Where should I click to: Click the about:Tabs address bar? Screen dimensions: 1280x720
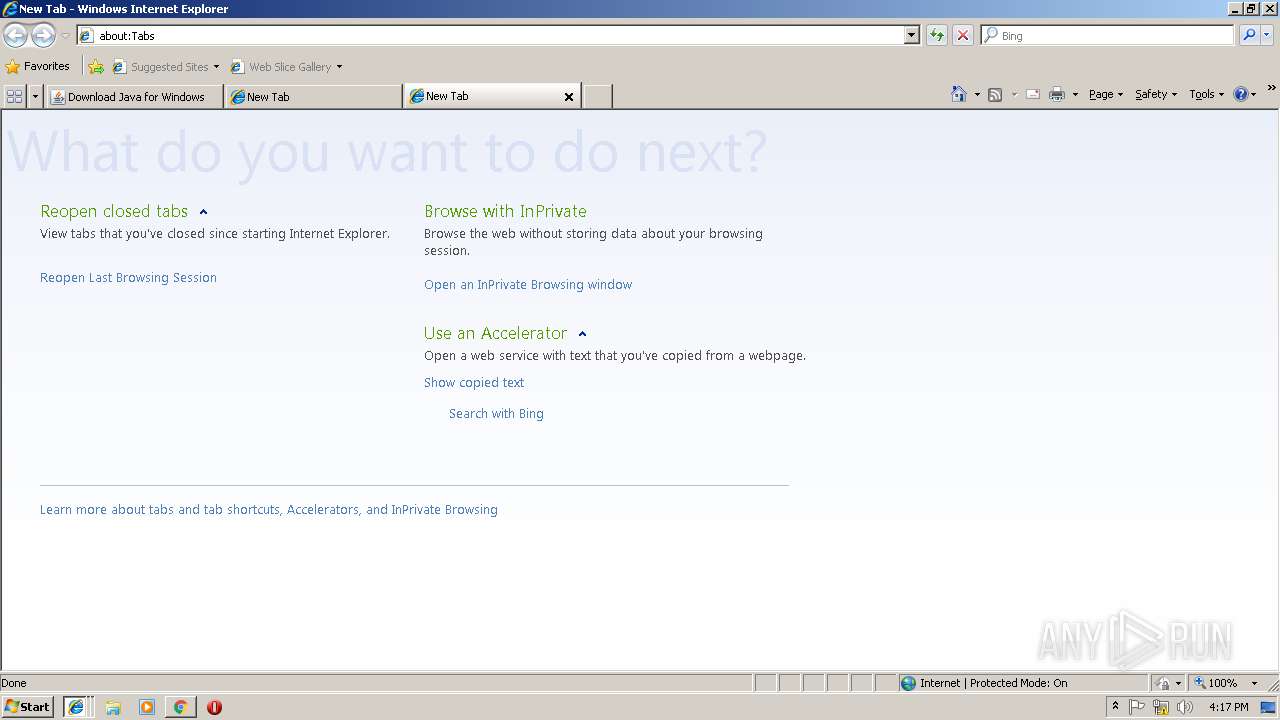[x=490, y=35]
